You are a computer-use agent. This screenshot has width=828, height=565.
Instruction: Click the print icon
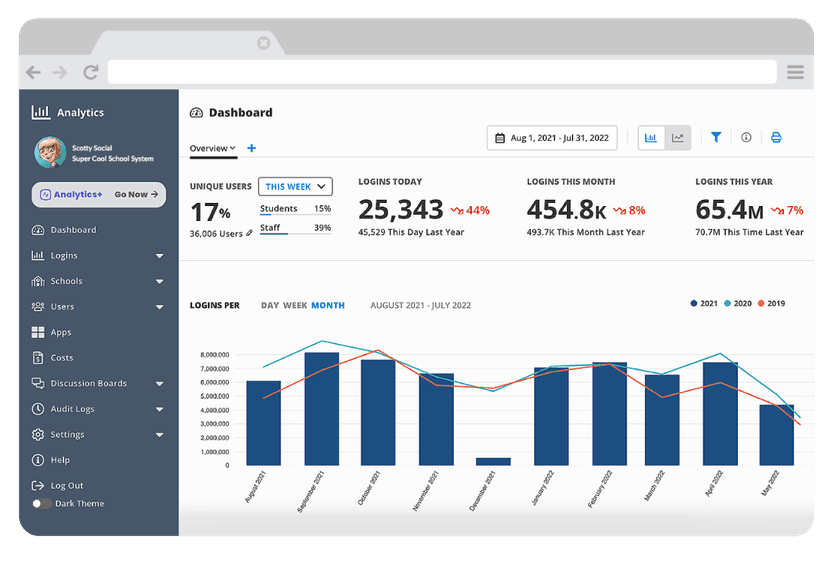pos(776,138)
